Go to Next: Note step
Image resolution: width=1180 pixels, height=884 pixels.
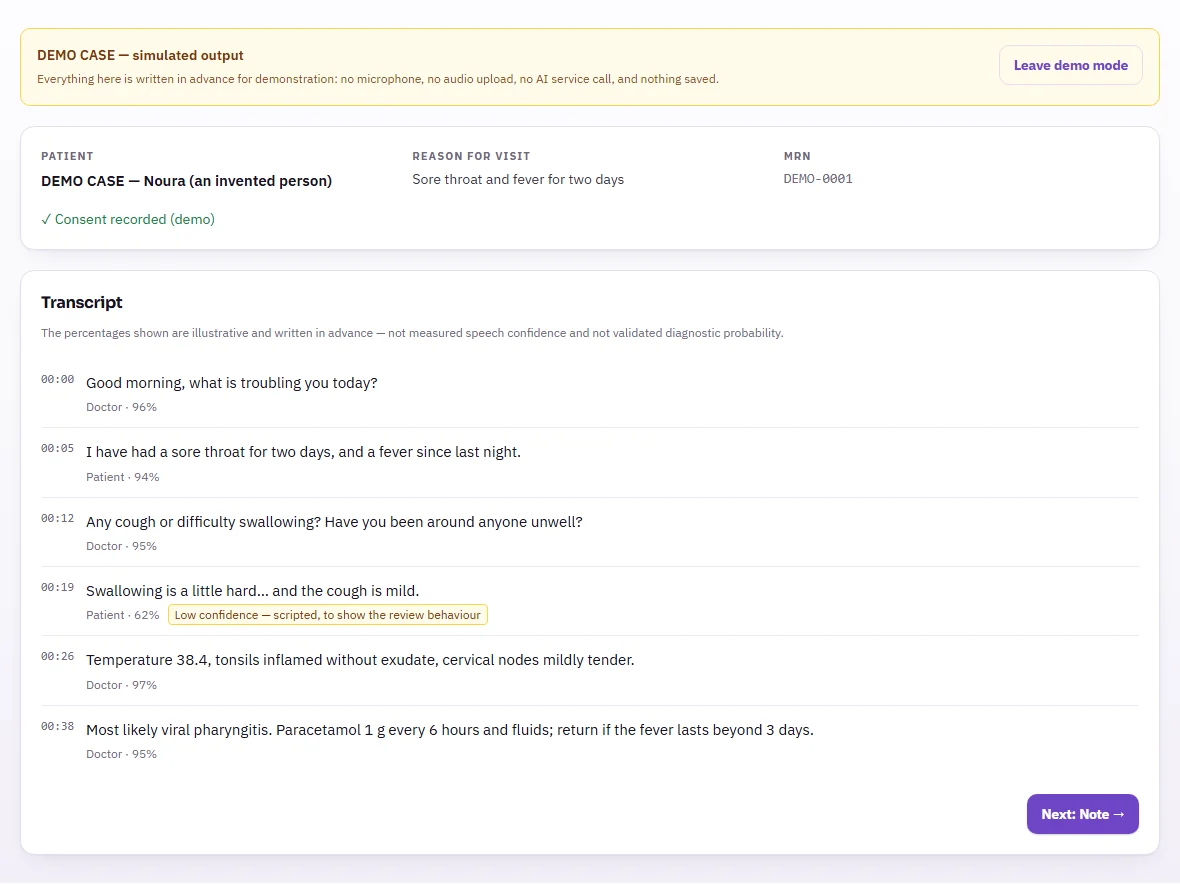click(x=1082, y=814)
